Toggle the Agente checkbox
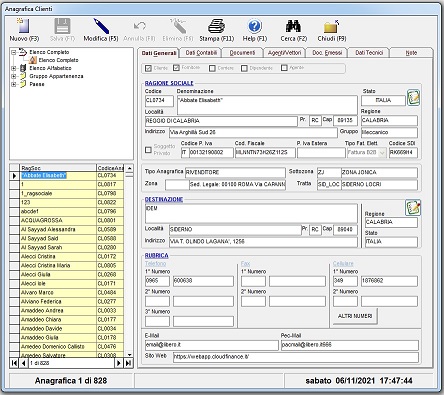Screen dimensions: 444x395 (284, 68)
